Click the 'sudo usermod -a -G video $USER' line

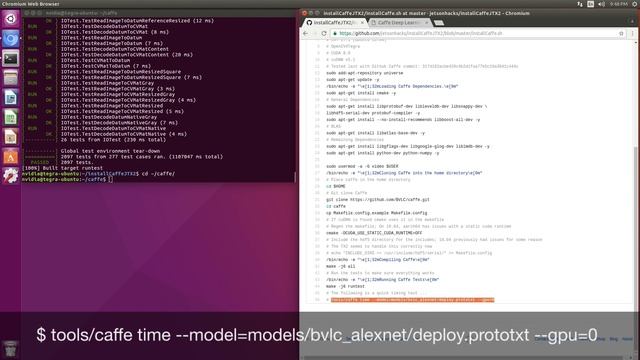pos(362,167)
